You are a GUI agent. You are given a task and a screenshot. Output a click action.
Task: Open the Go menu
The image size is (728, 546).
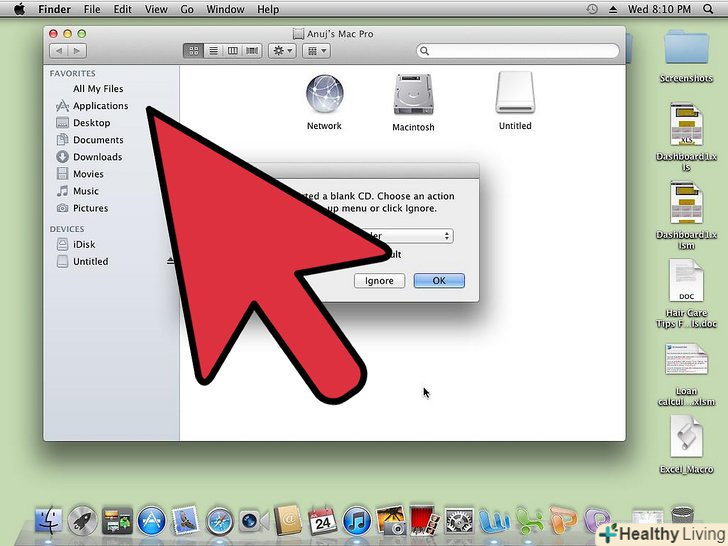(x=187, y=9)
